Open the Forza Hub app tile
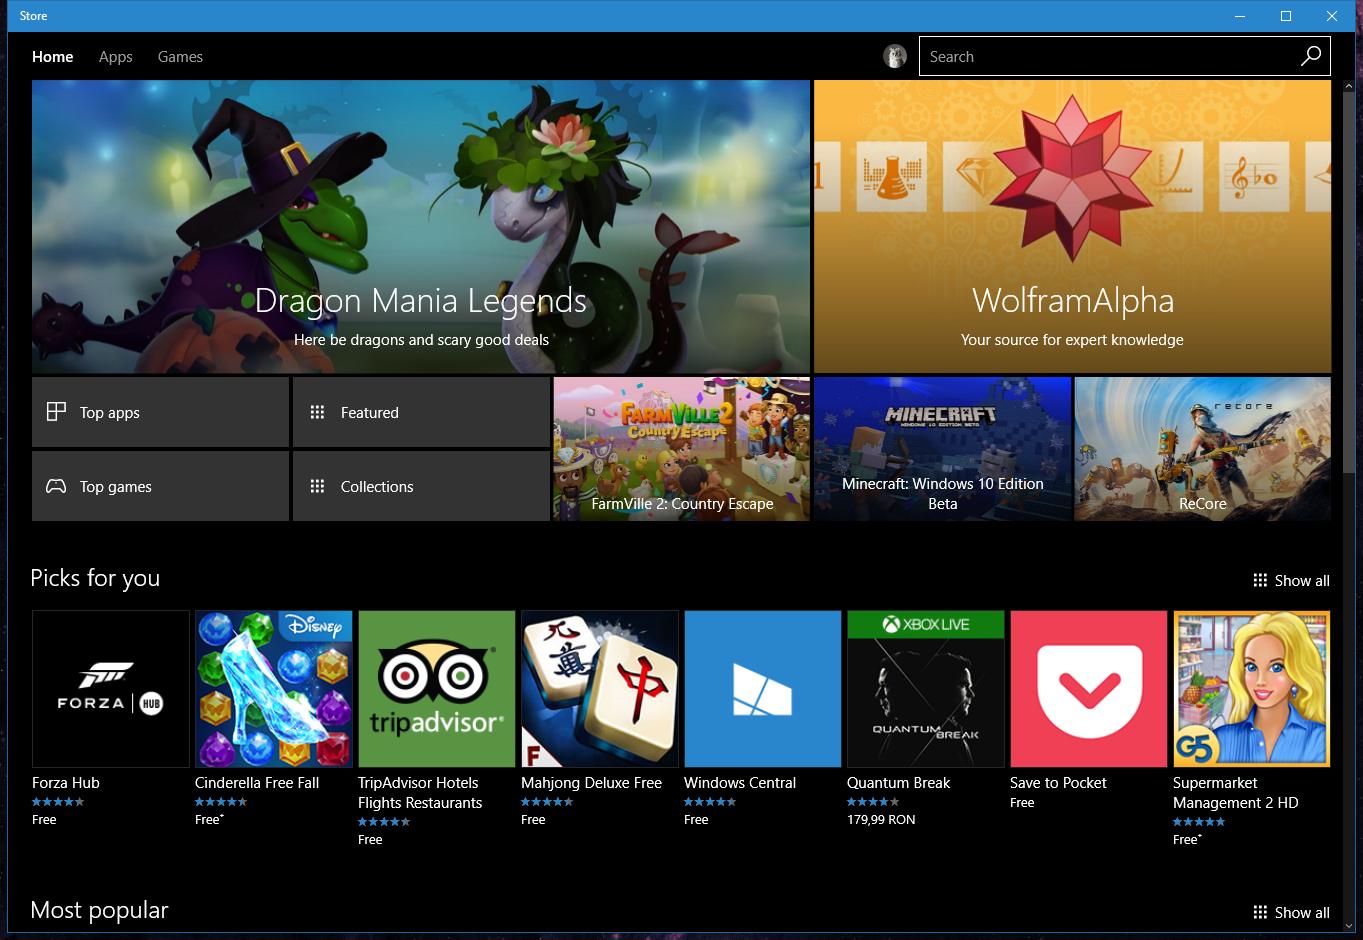The image size is (1363, 940). (111, 689)
